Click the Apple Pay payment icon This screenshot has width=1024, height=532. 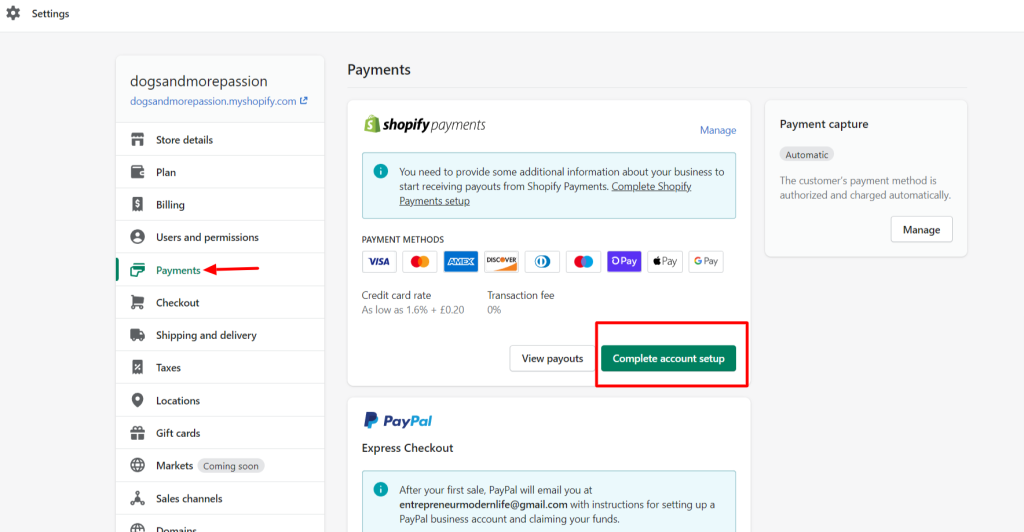(x=665, y=262)
